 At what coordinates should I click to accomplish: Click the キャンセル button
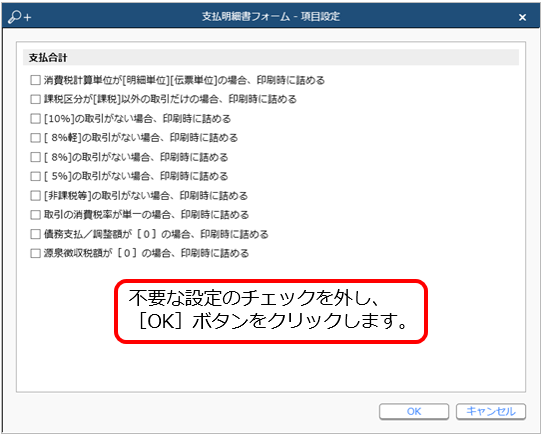point(491,411)
